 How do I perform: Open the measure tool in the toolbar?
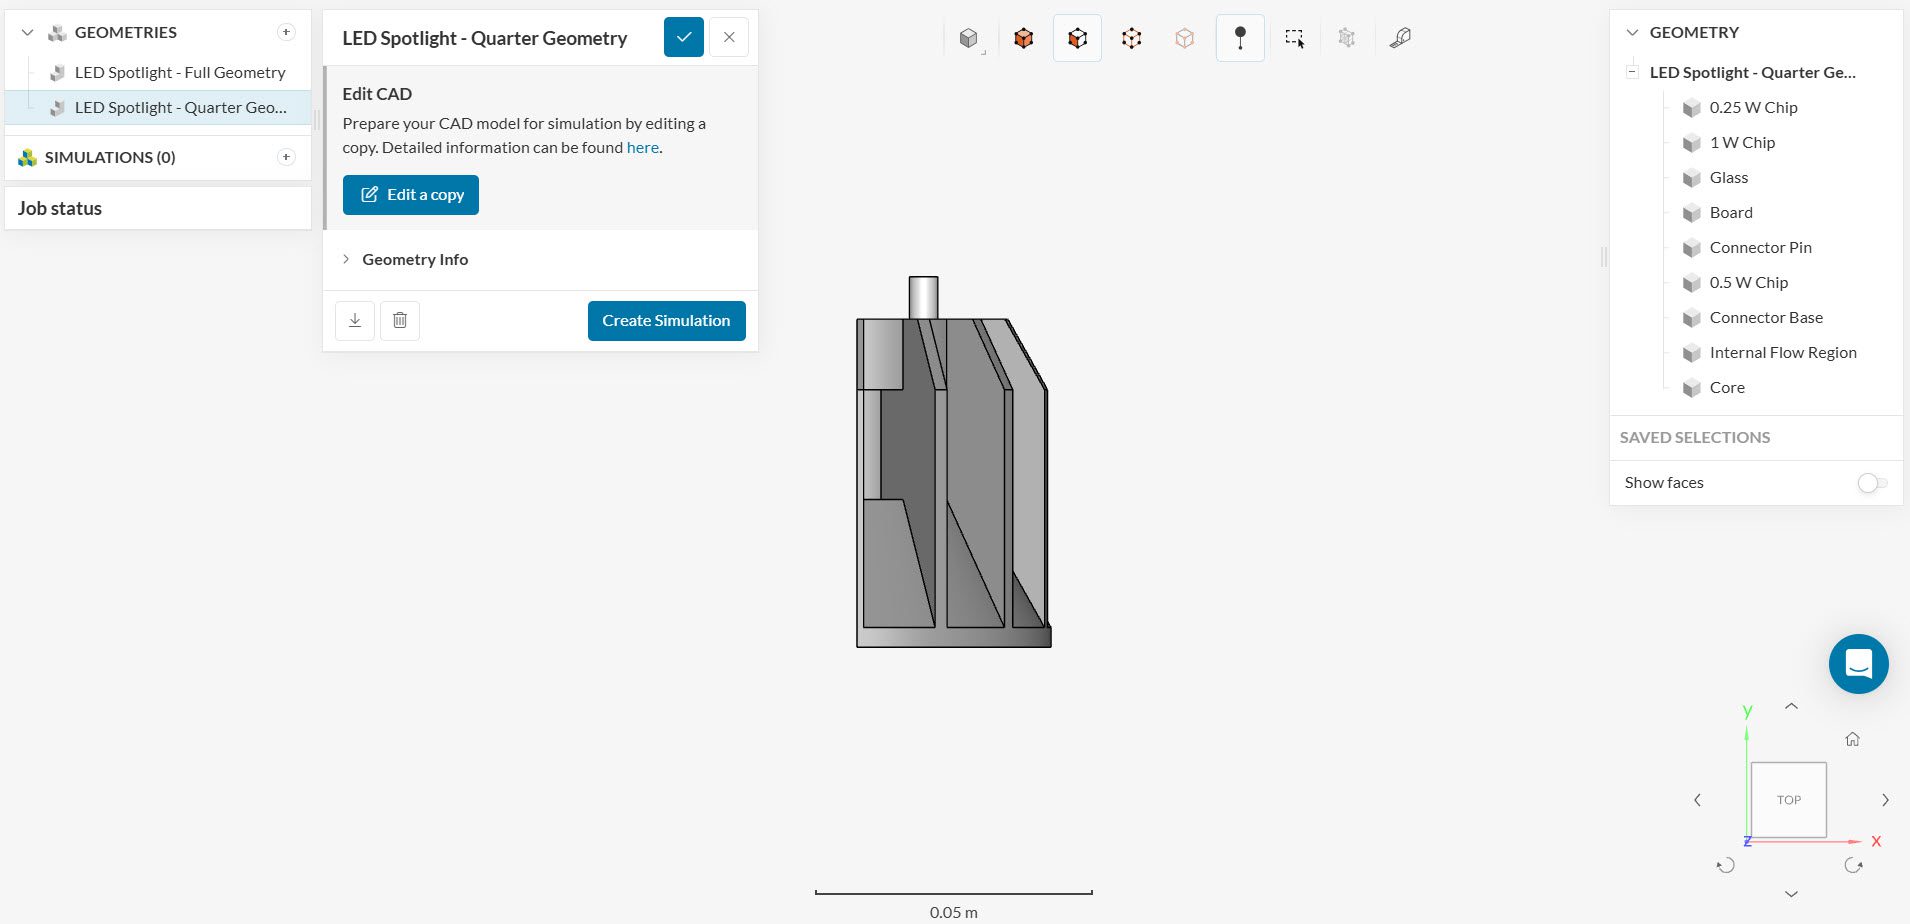1400,37
